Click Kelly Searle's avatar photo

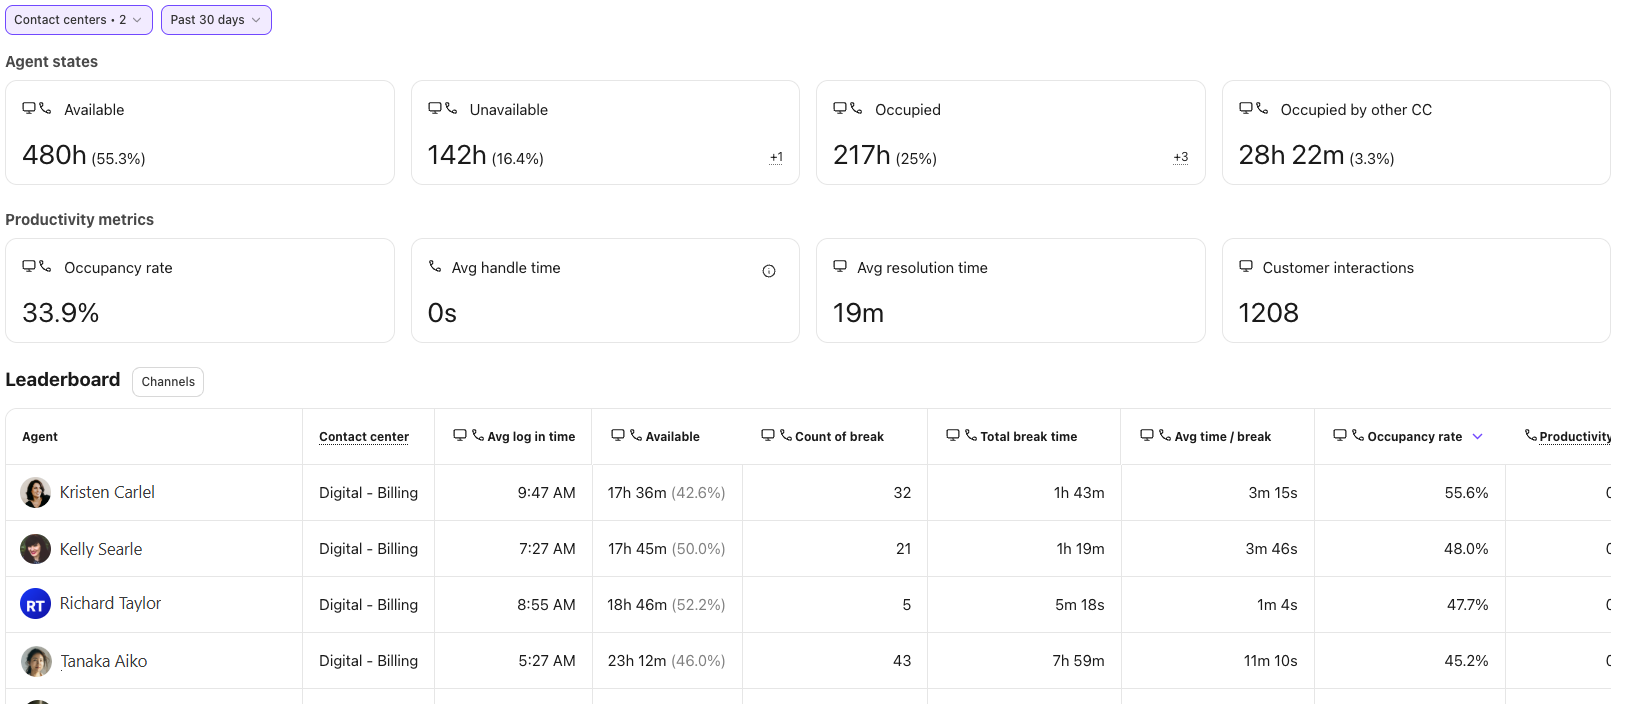pos(36,549)
